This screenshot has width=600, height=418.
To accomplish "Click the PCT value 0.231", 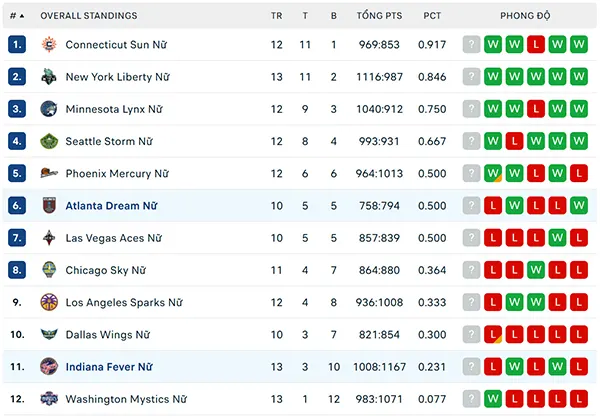I will coord(432,366).
